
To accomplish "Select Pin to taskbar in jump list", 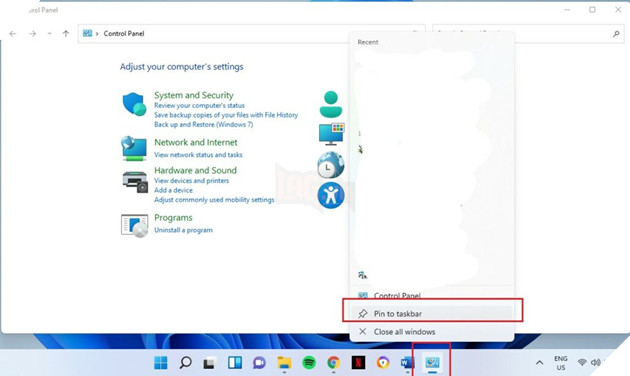I will point(432,314).
